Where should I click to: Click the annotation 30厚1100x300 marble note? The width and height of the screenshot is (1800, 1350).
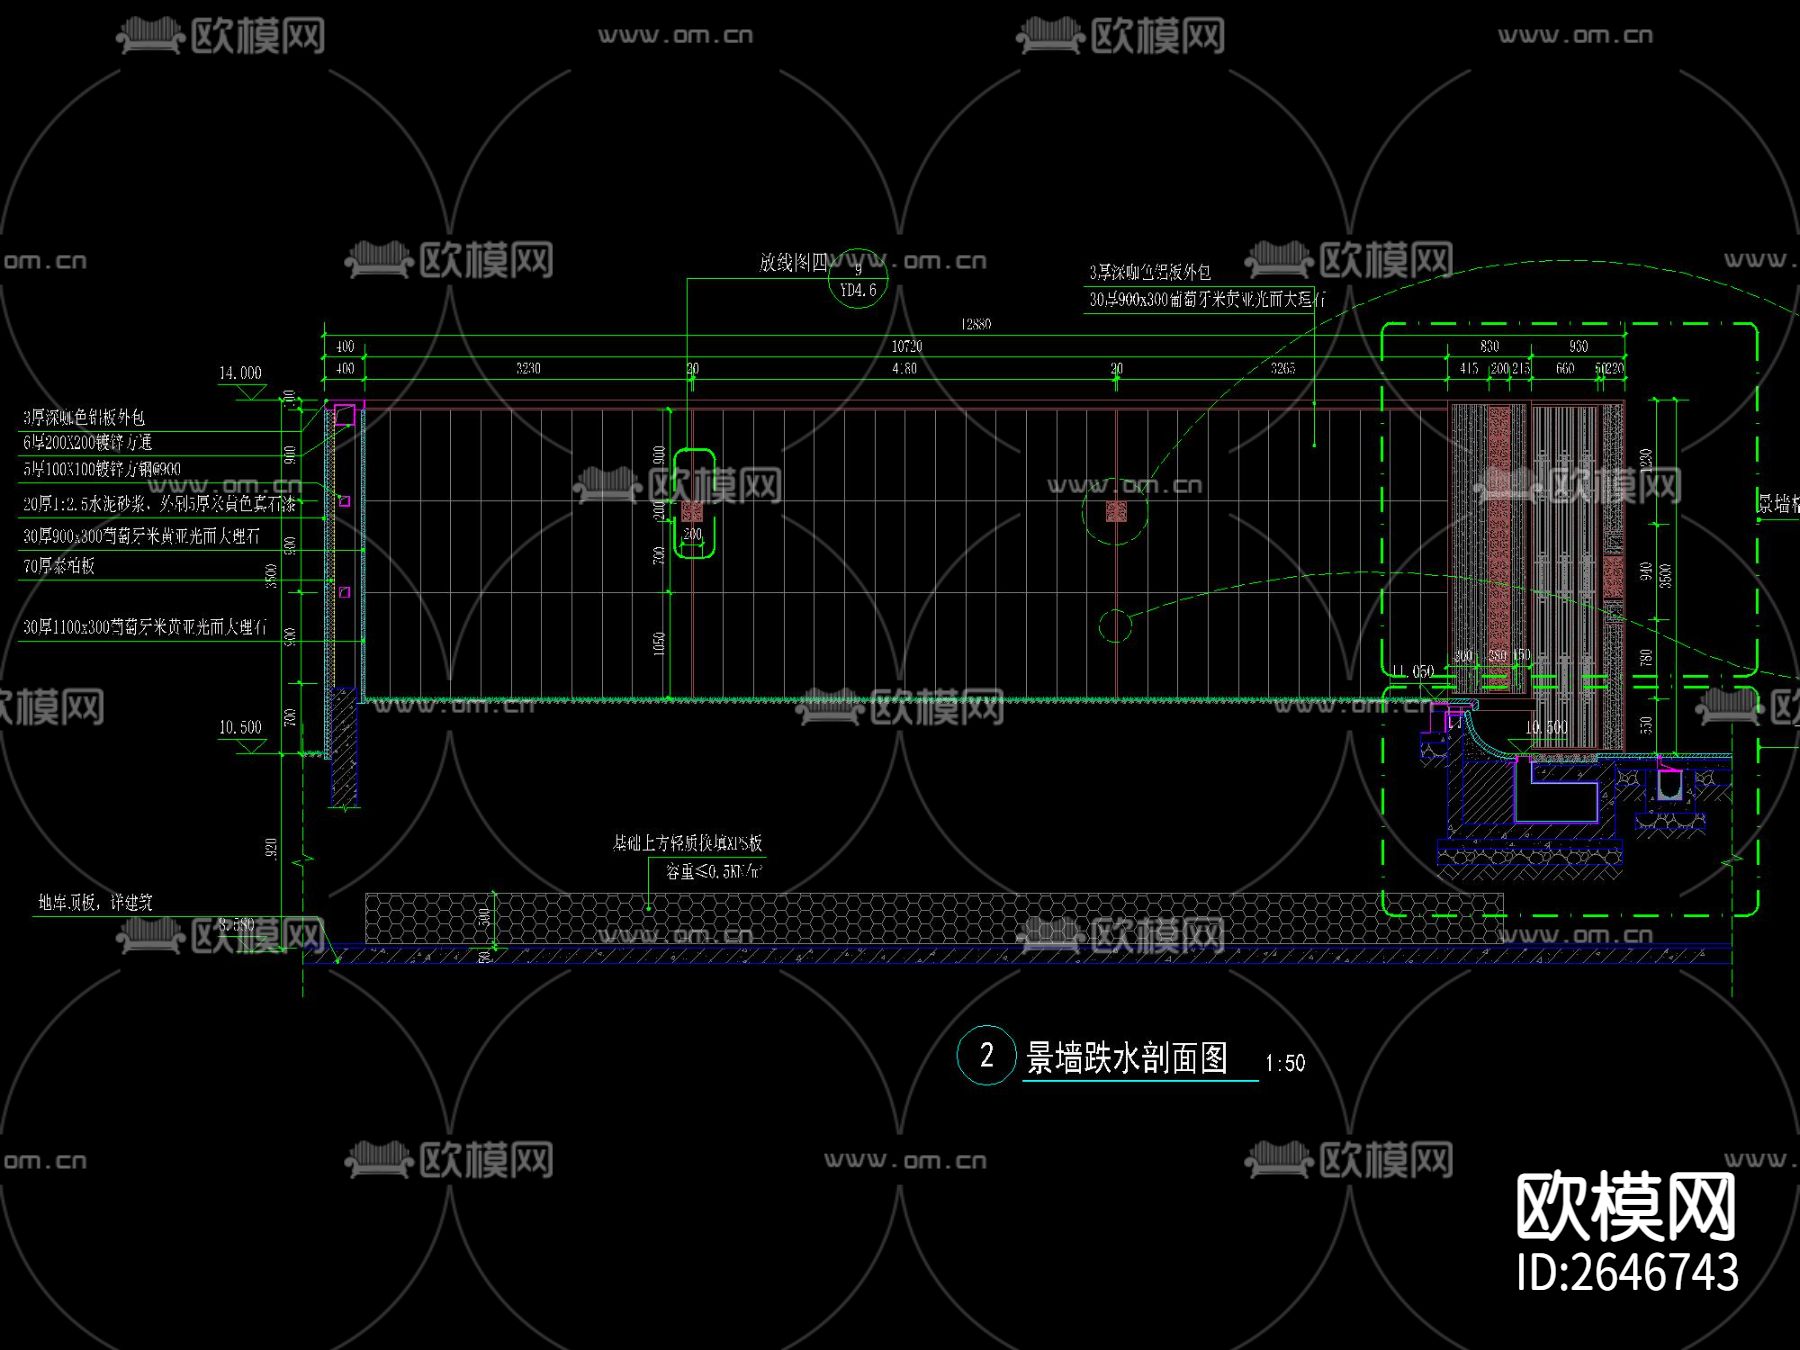pos(145,627)
